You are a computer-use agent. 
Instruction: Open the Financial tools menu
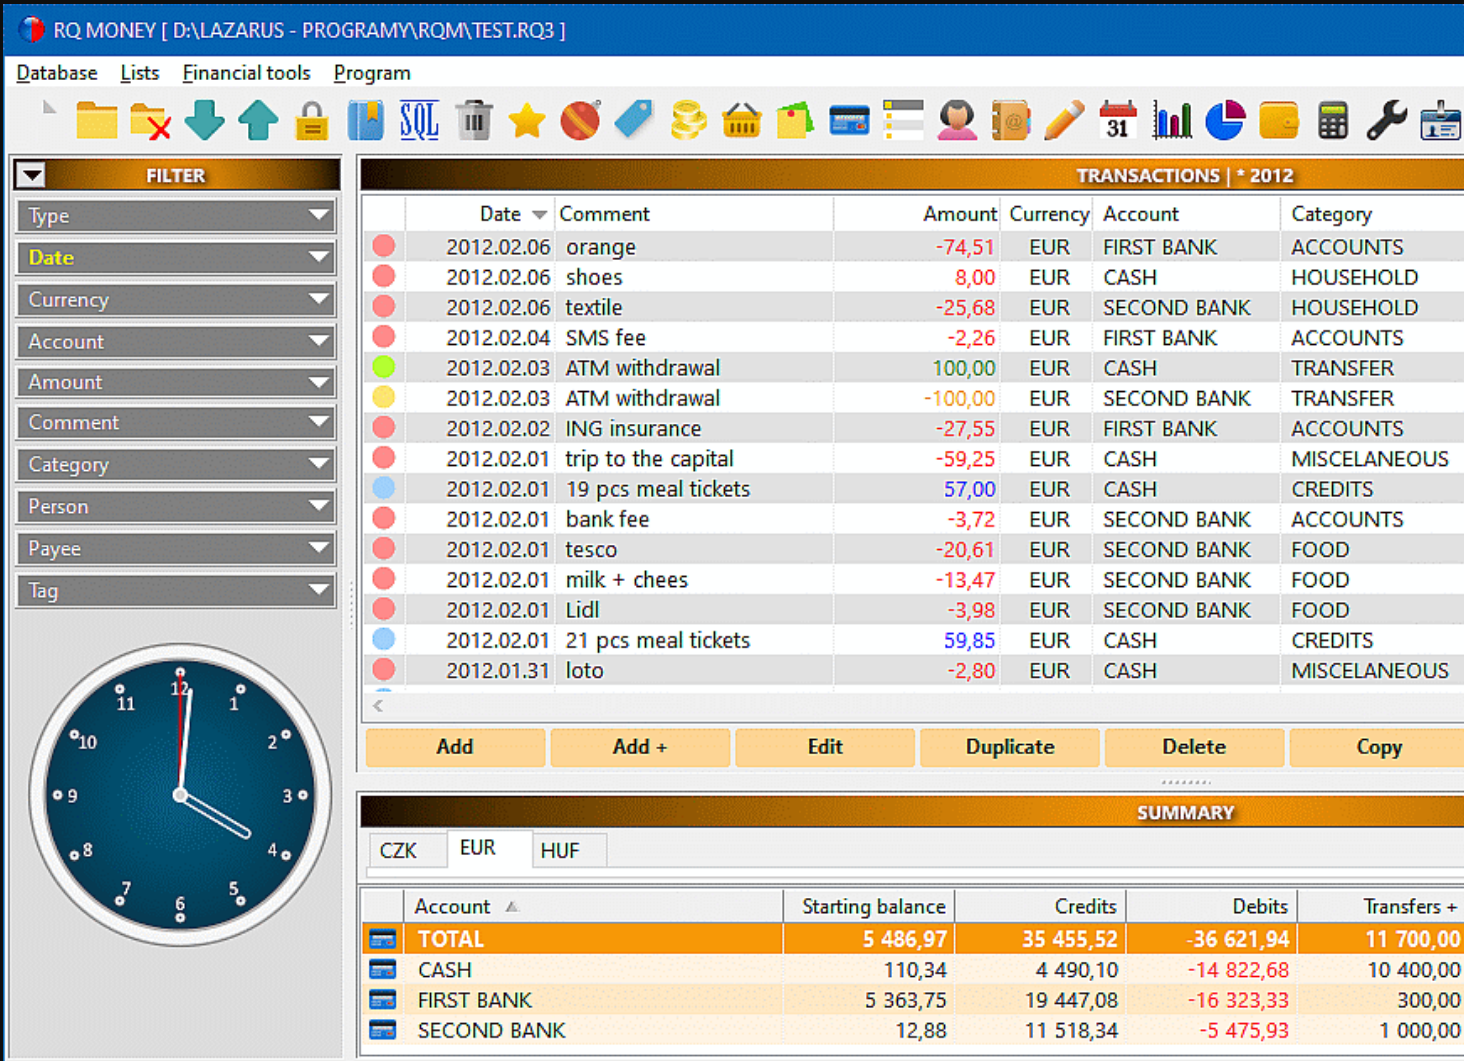click(246, 72)
